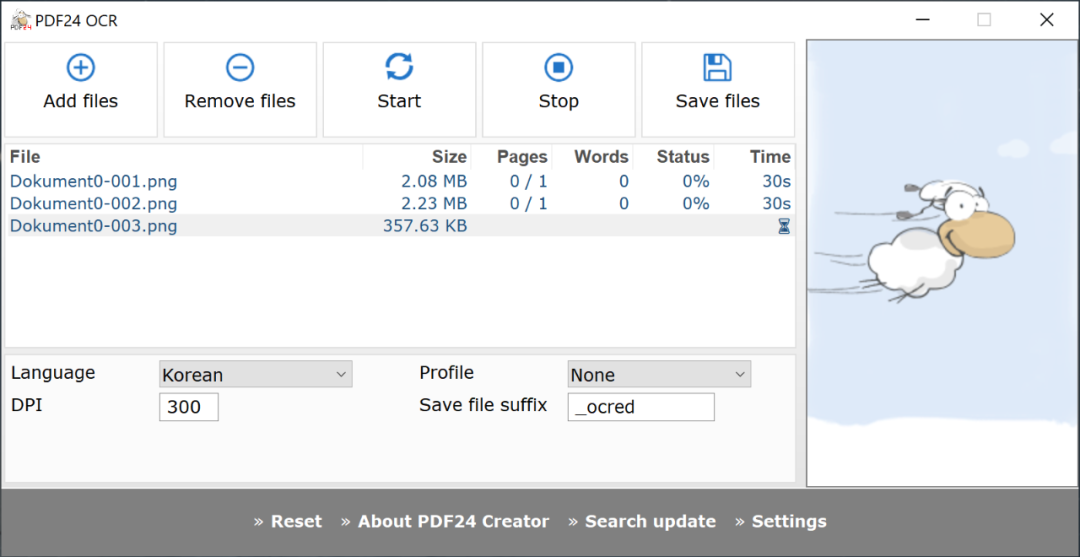
Task: Click the DPI field showing 300
Action: pyautogui.click(x=188, y=407)
